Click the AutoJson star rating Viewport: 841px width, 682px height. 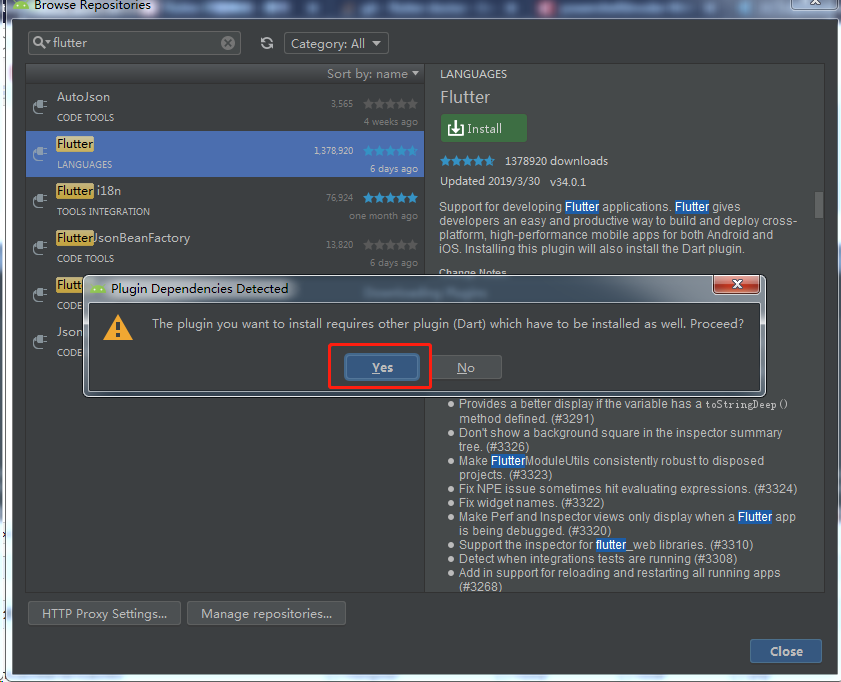click(390, 103)
